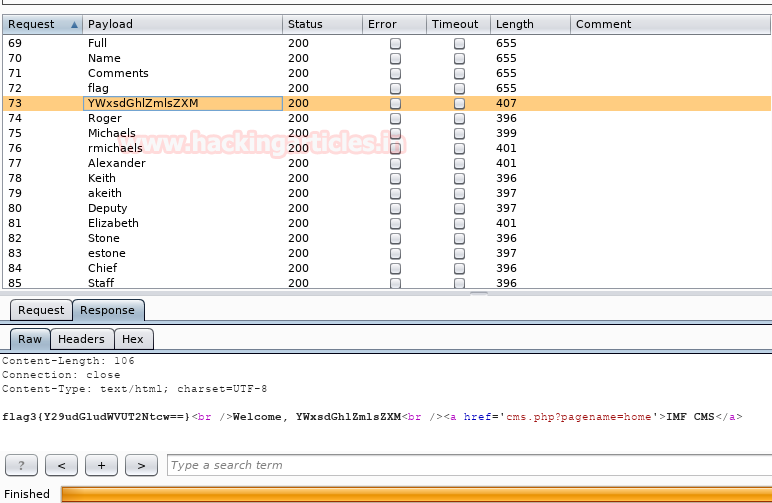
Task: Toggle Timeout checkbox for request 70
Action: [459, 59]
